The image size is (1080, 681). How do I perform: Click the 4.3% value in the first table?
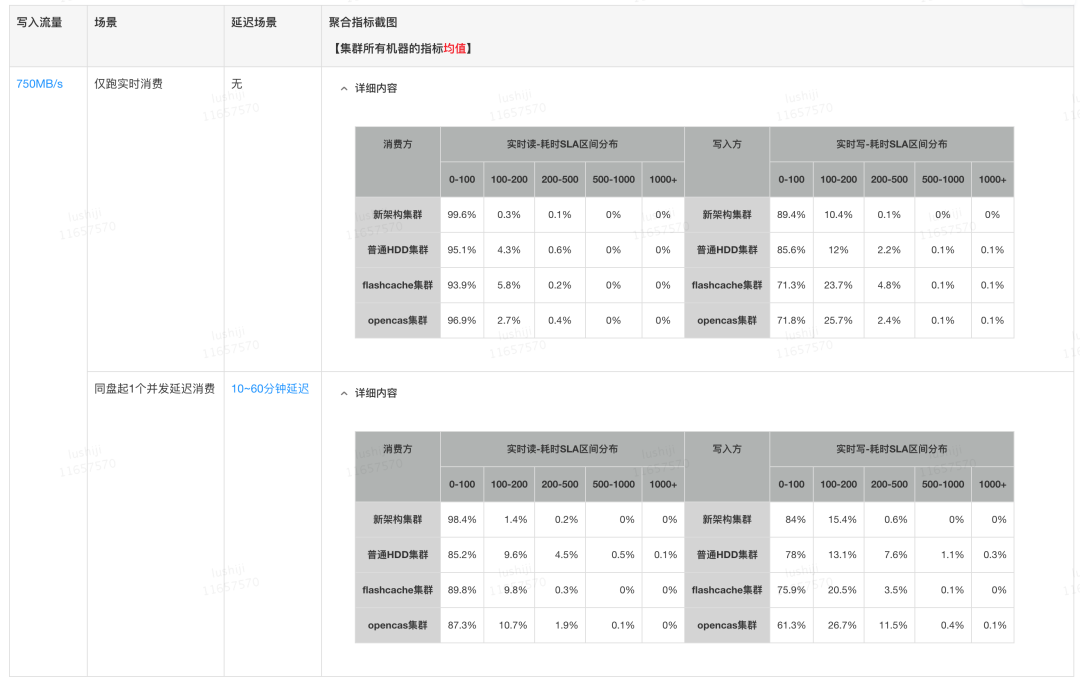(x=509, y=250)
